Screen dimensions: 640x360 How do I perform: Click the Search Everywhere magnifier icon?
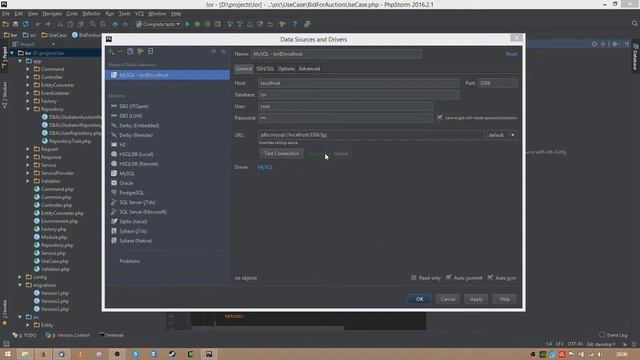[x=635, y=24]
